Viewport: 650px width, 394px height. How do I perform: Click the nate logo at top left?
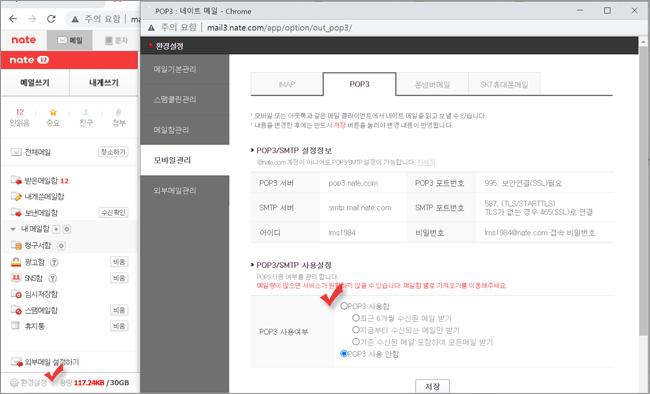pyautogui.click(x=24, y=40)
